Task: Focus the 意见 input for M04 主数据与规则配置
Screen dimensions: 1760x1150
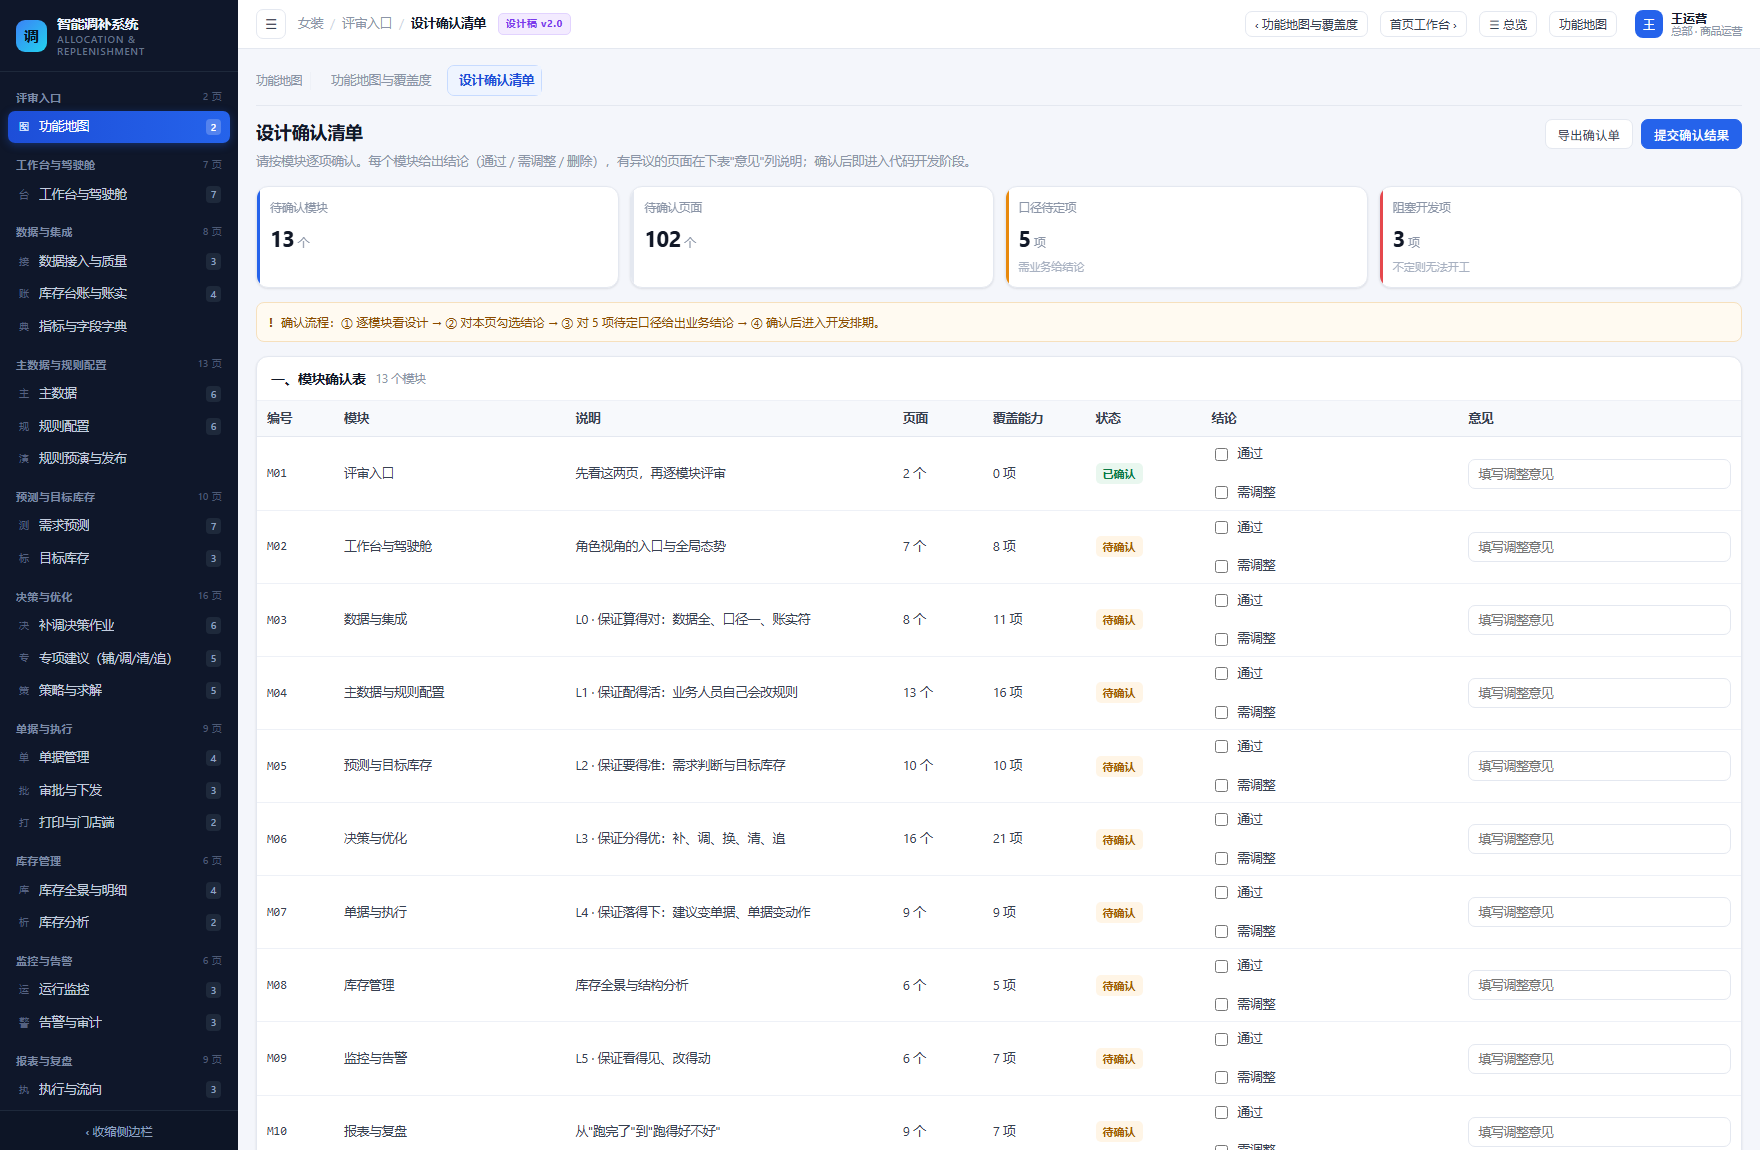Action: click(x=1599, y=693)
